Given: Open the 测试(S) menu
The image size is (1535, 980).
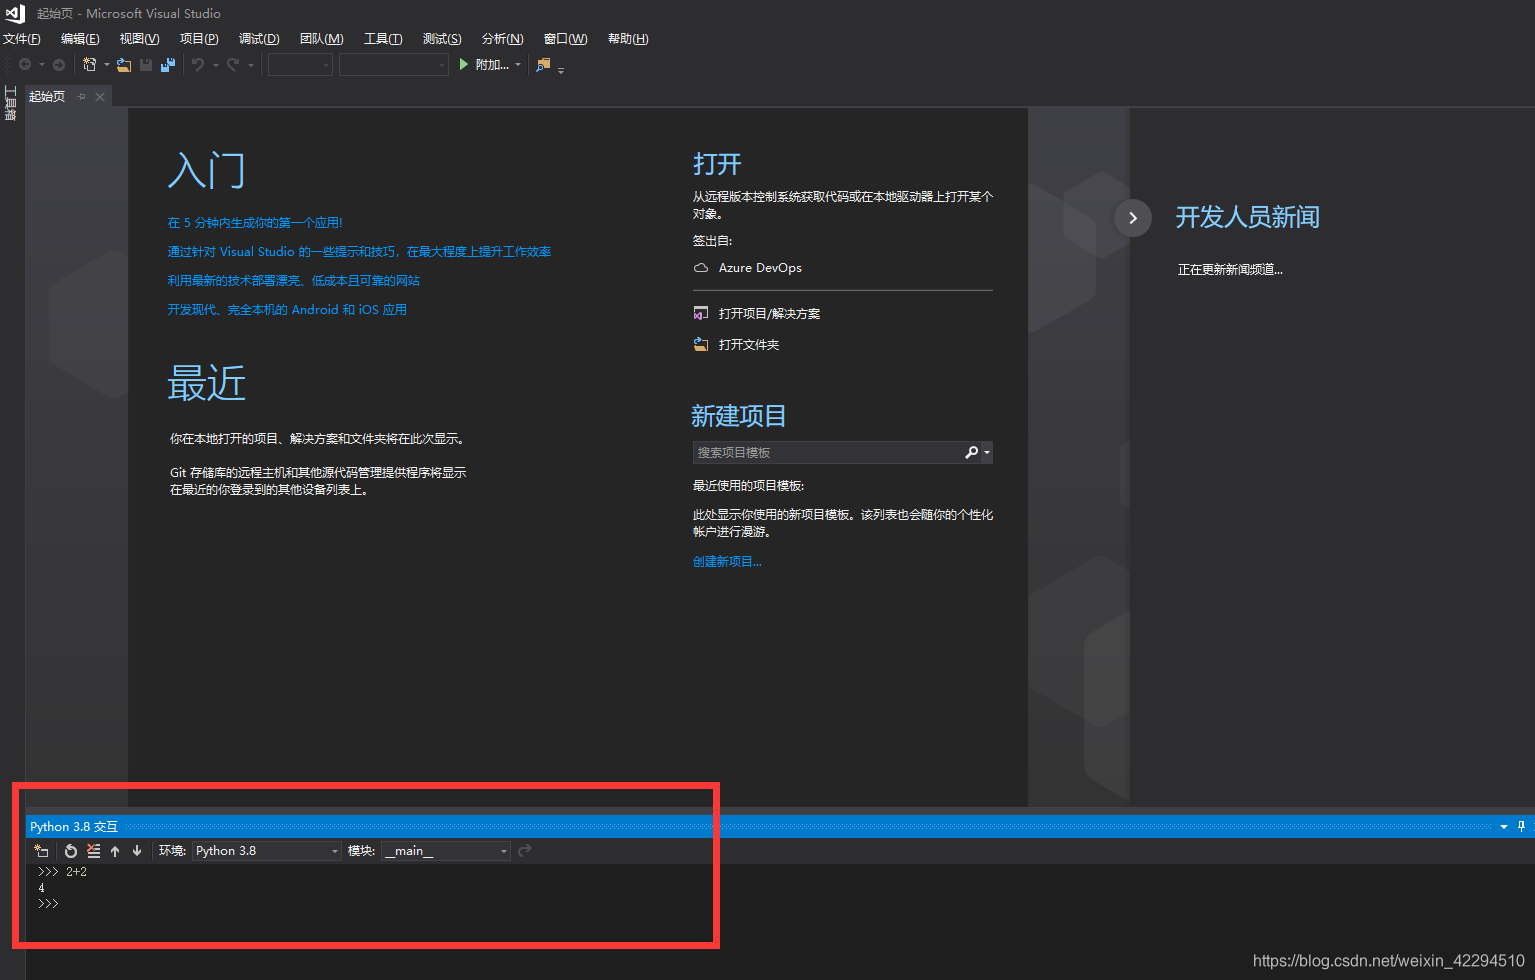Looking at the screenshot, I should click(x=442, y=39).
